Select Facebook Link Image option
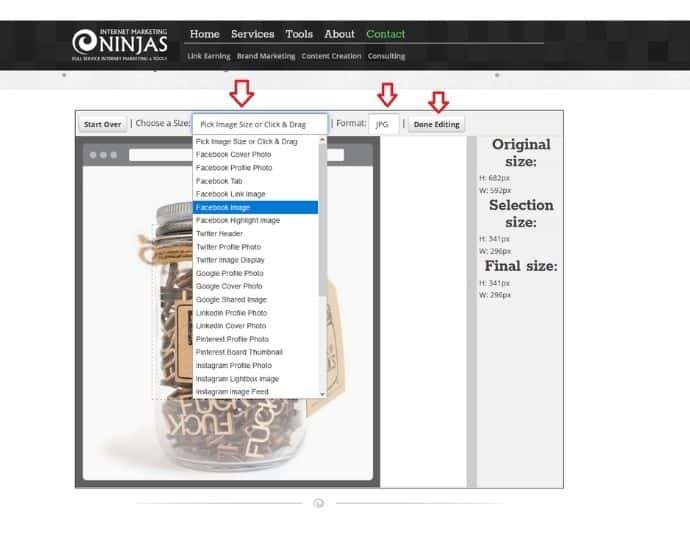Screen dimensions: 690x539 click(255, 194)
